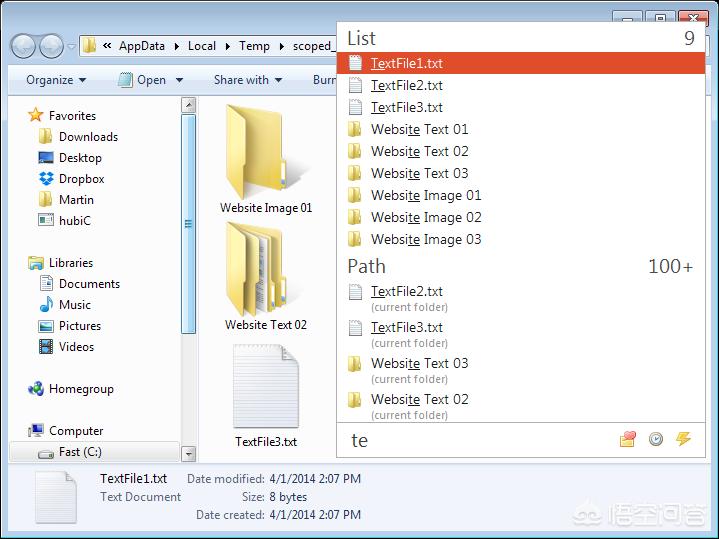The width and height of the screenshot is (719, 539).
Task: Choose Website Text 02 in List results
Action: click(x=521, y=151)
